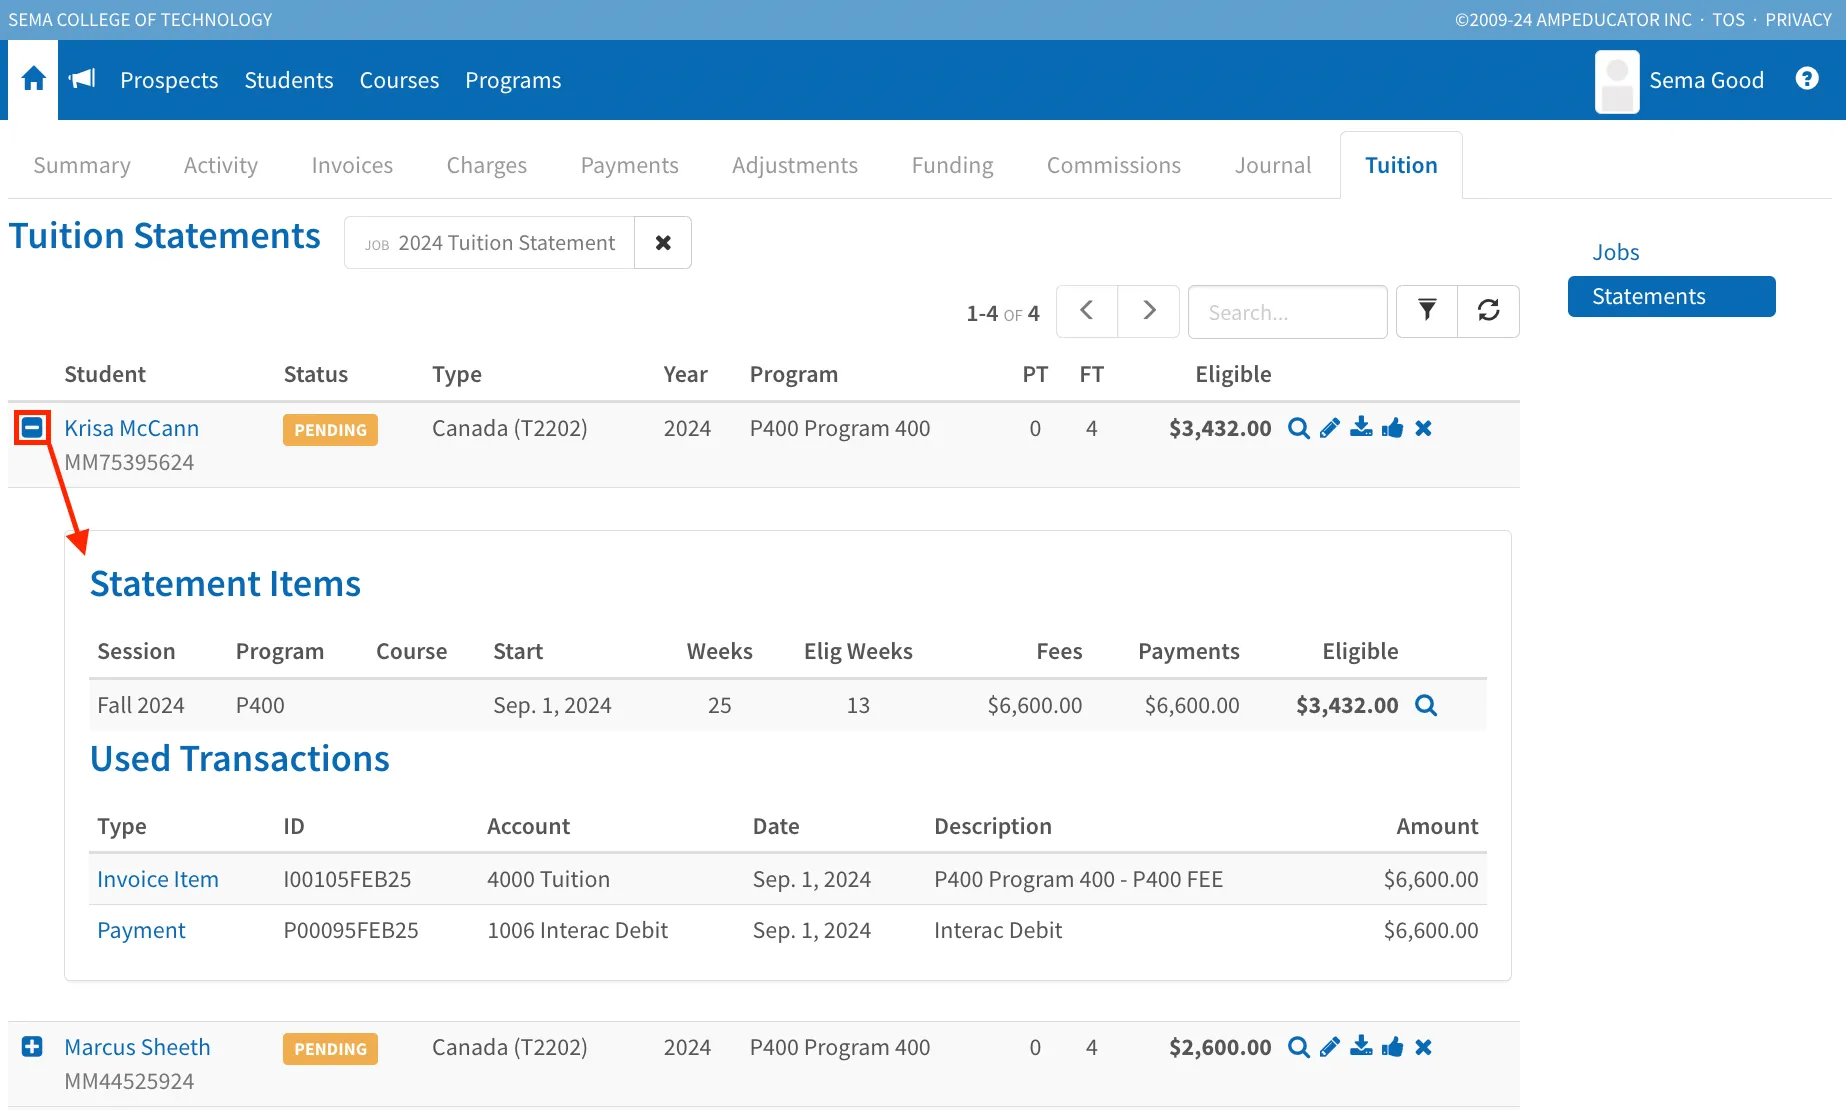Go to next page of statements
Screen dimensions: 1846x1110
[1149, 311]
